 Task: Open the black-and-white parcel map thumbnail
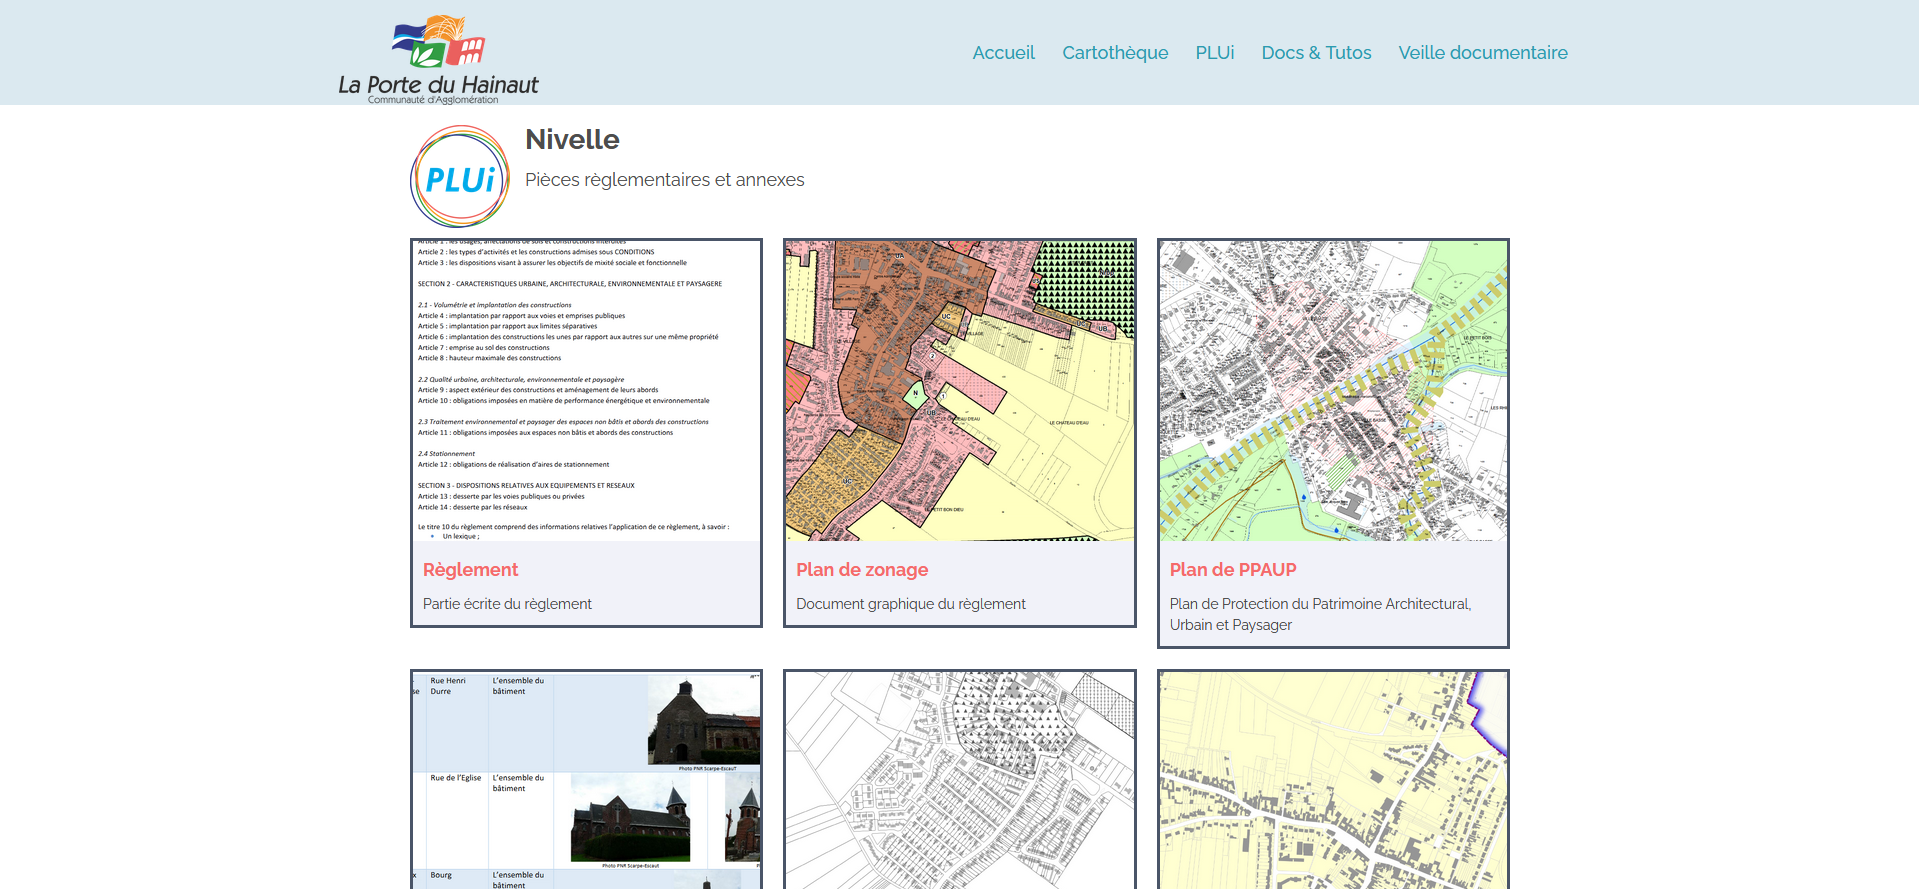(x=960, y=780)
